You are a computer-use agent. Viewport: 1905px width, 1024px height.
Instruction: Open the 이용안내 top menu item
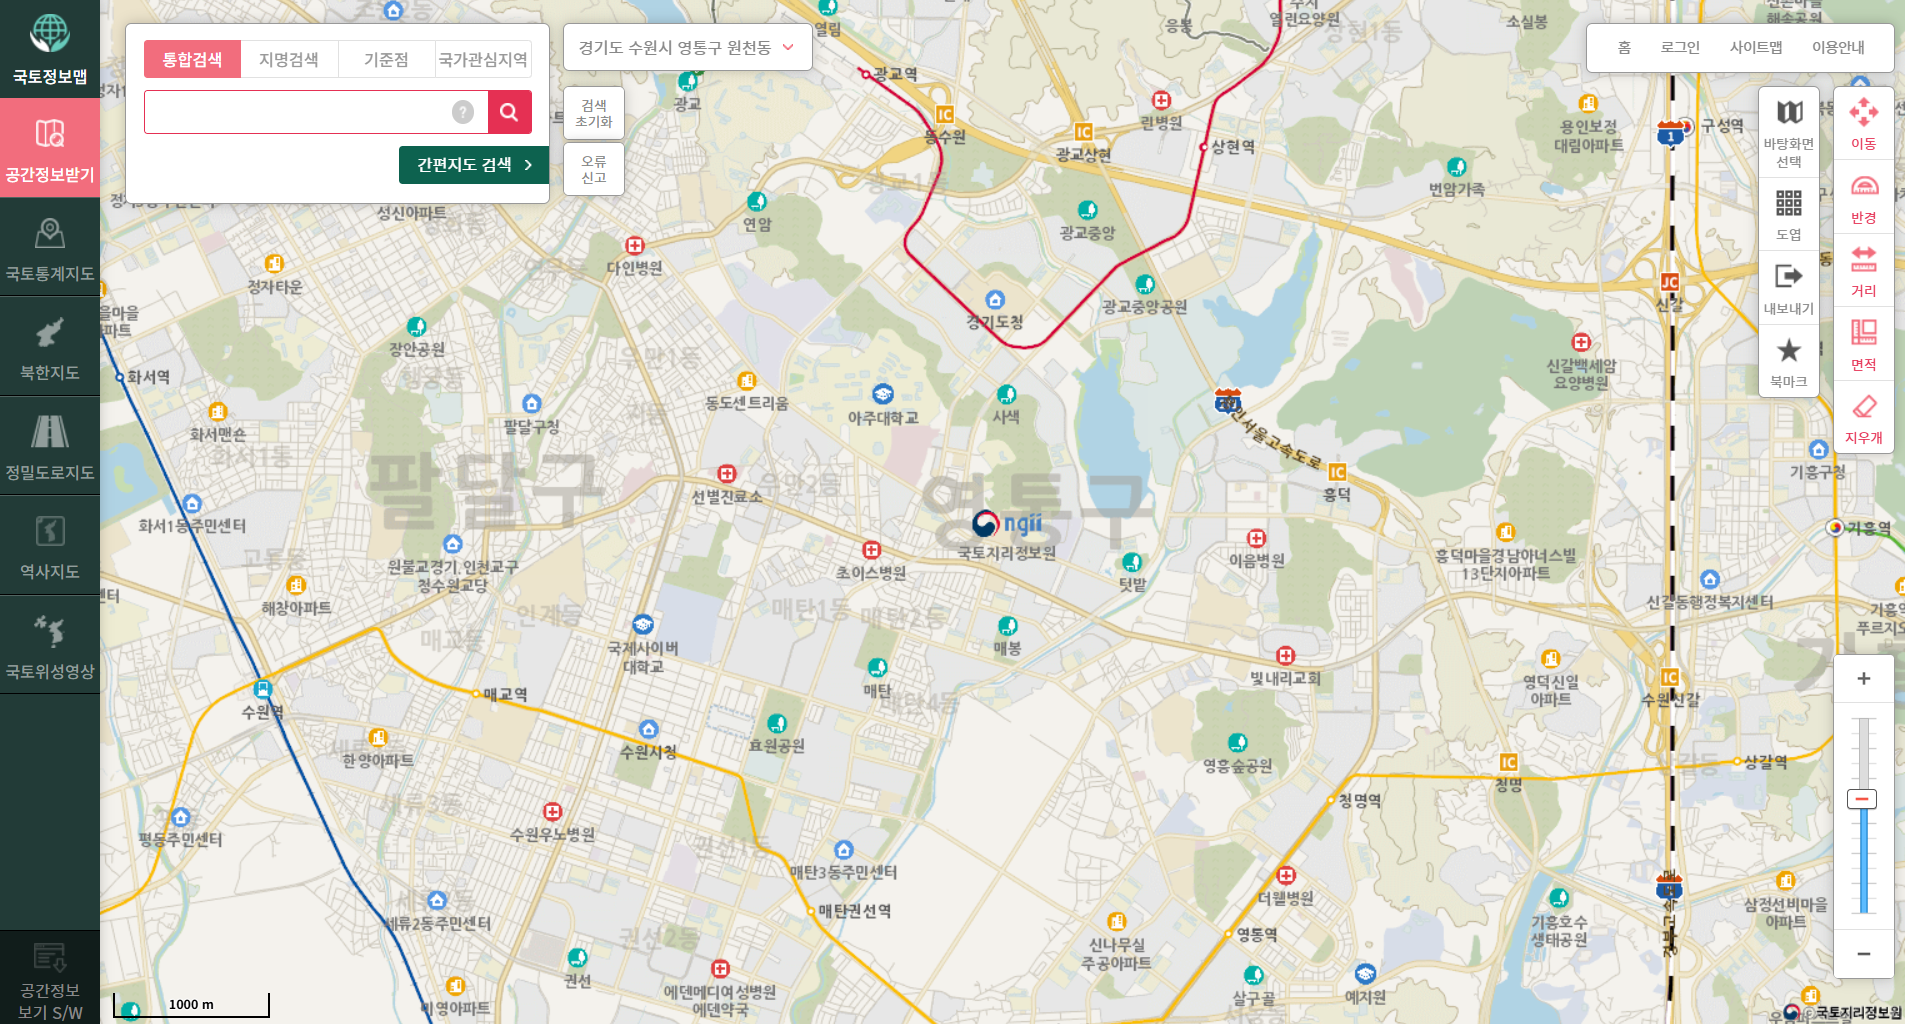1838,47
